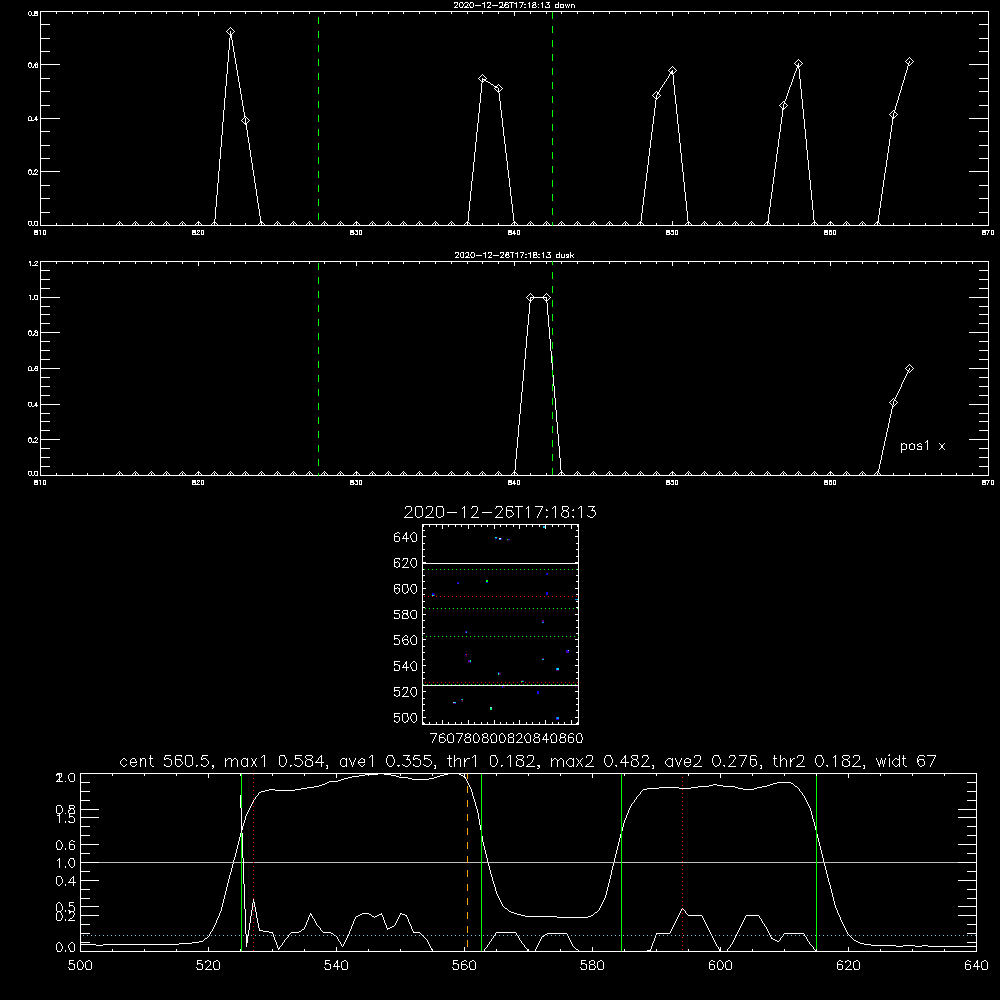Click the "640" x-axis label of the bottom plot
The width and height of the screenshot is (1000, 1000).
[976, 966]
